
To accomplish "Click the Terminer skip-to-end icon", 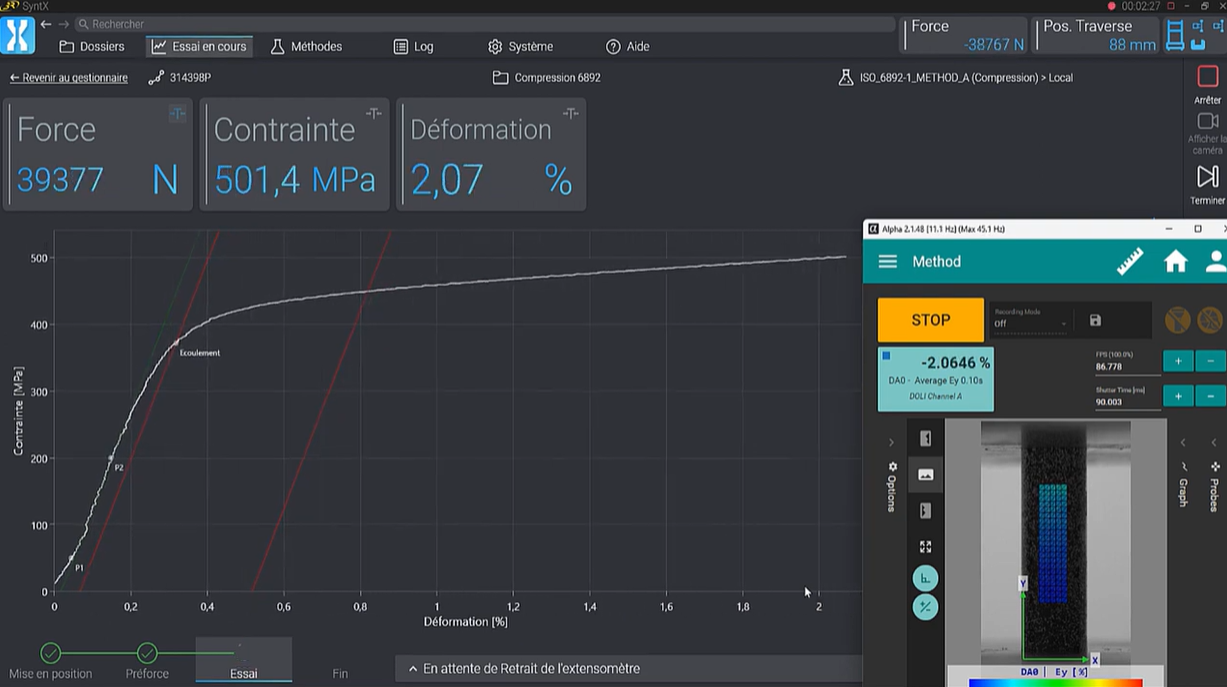I will click(x=1207, y=177).
